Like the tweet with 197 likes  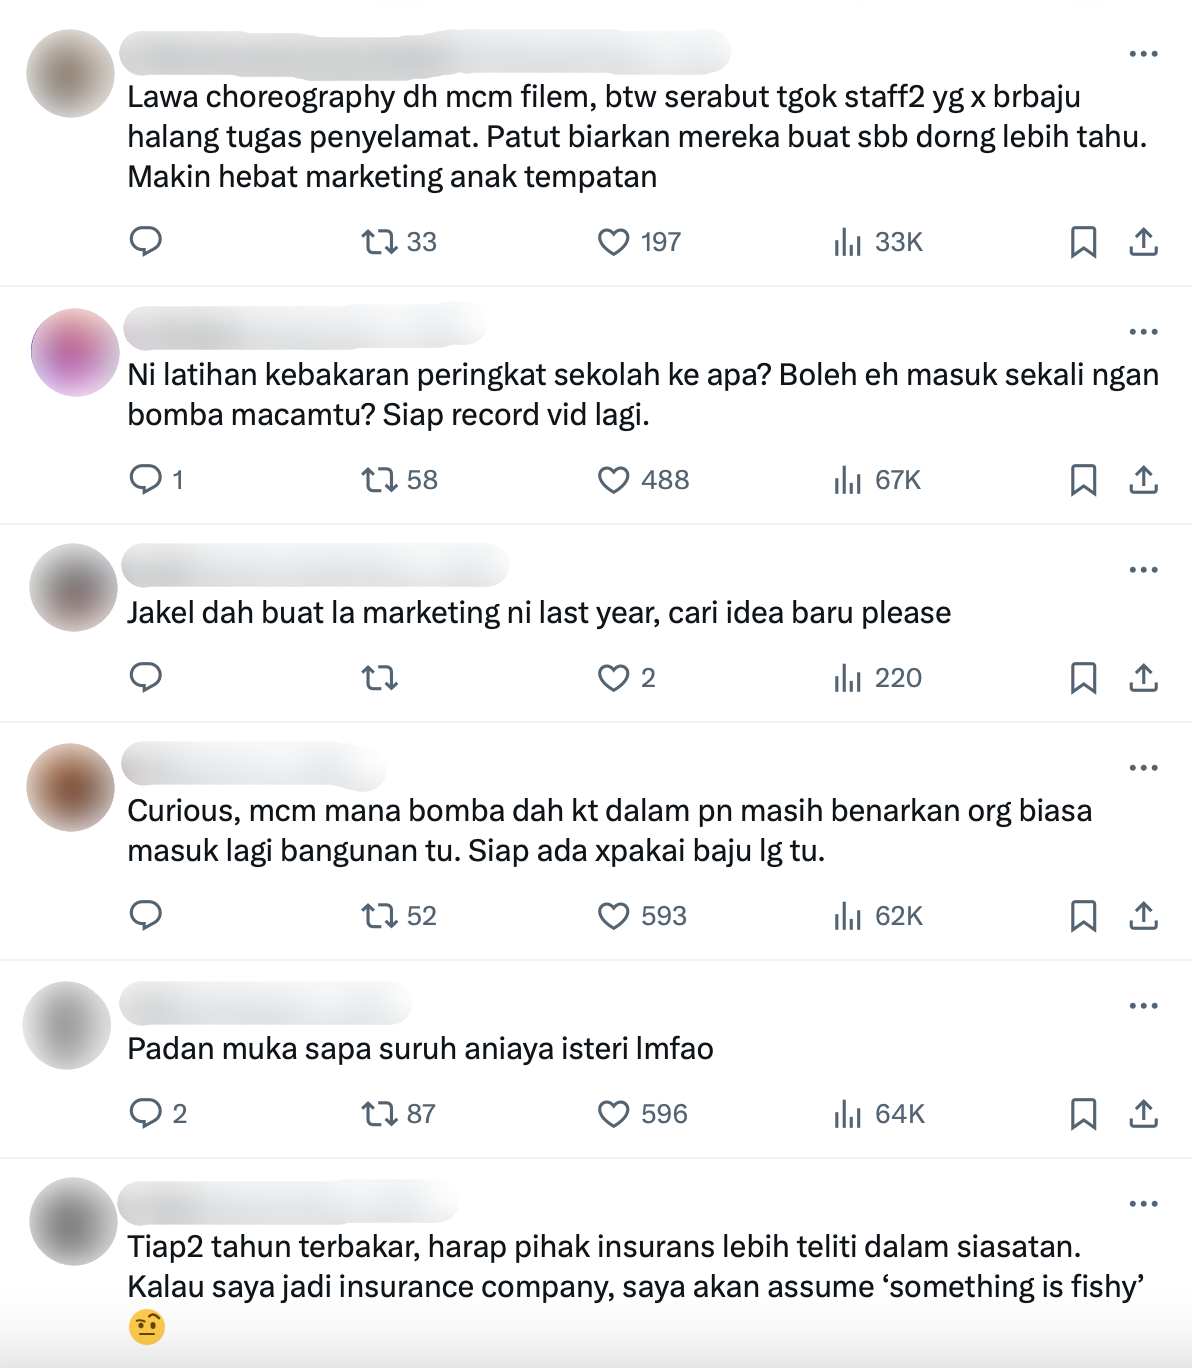pos(639,242)
